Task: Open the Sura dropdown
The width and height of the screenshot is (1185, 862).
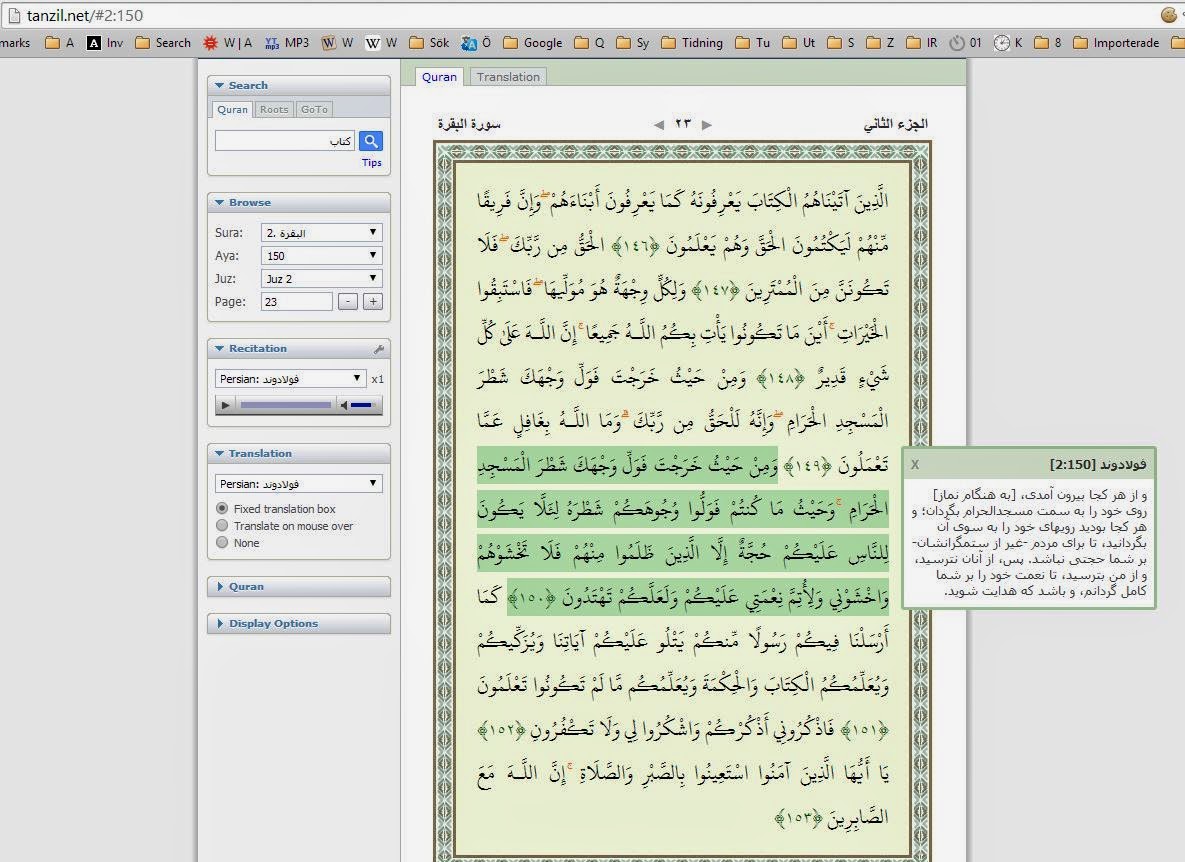Action: click(321, 233)
